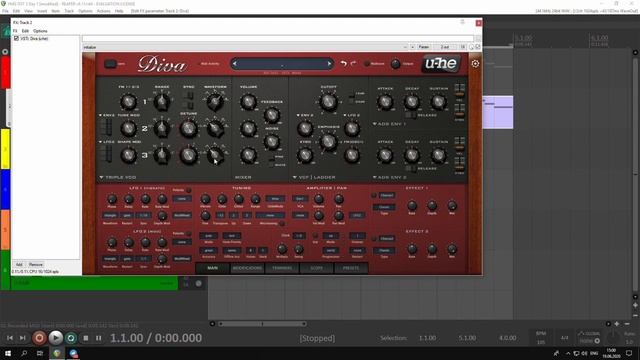This screenshot has width=640, height=360.
Task: Click the Add FX button
Action: click(19, 264)
